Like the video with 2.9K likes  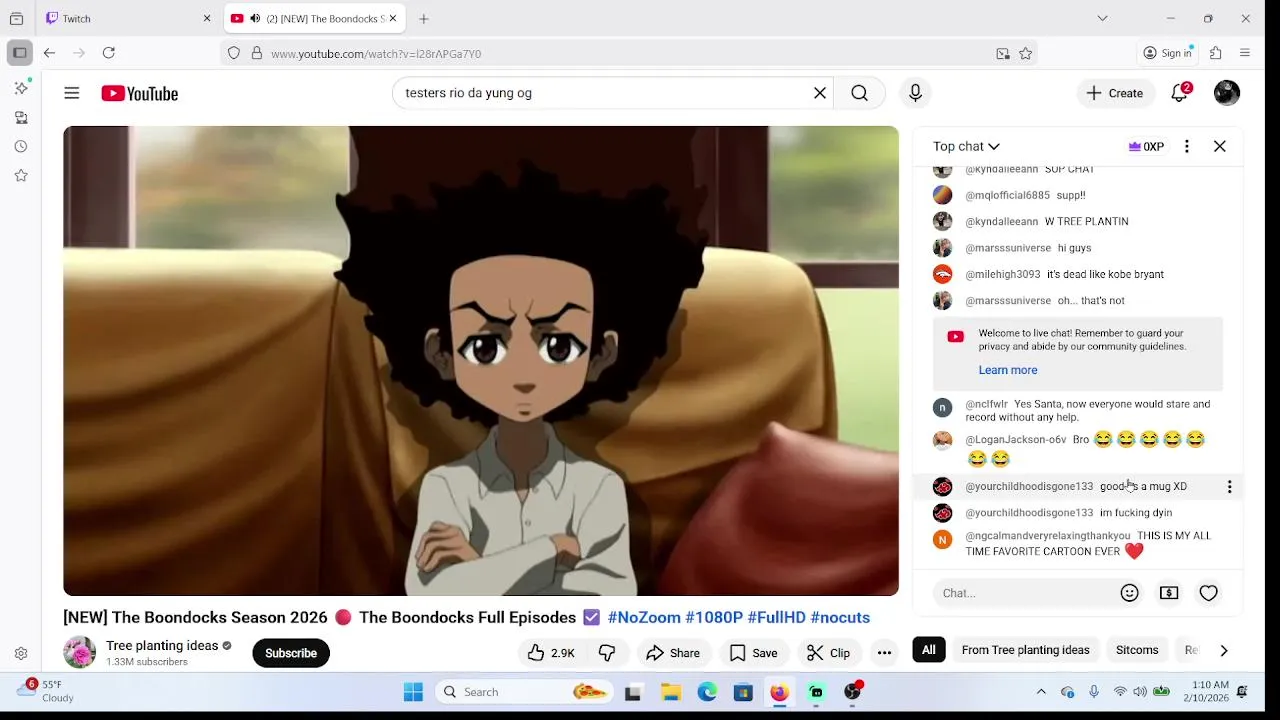(551, 653)
